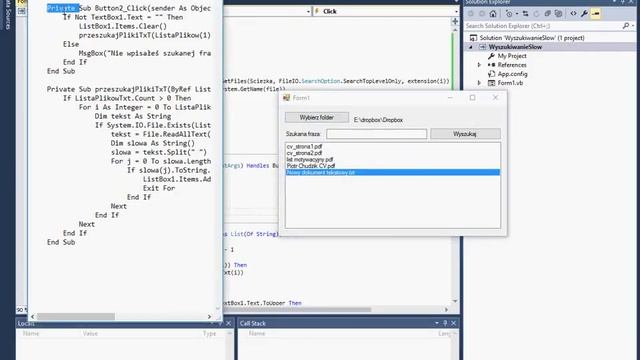The height and width of the screenshot is (360, 640).
Task: Select Piotr Chudzik CV.pdf in list
Action: point(311,166)
